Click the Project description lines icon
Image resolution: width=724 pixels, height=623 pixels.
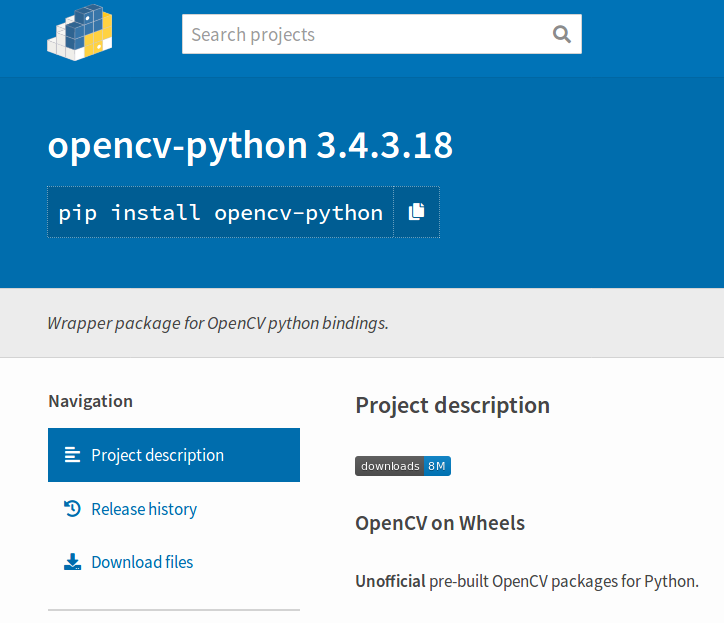coord(72,455)
